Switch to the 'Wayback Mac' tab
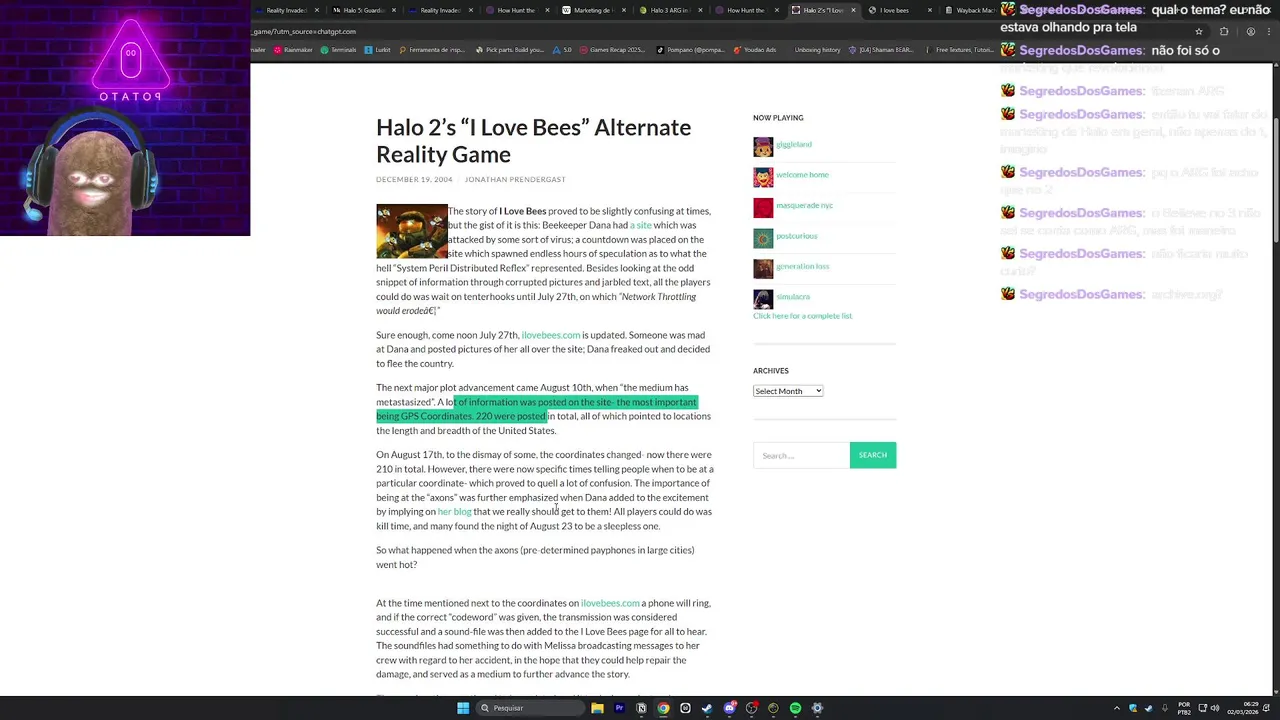1280x720 pixels. (x=970, y=10)
